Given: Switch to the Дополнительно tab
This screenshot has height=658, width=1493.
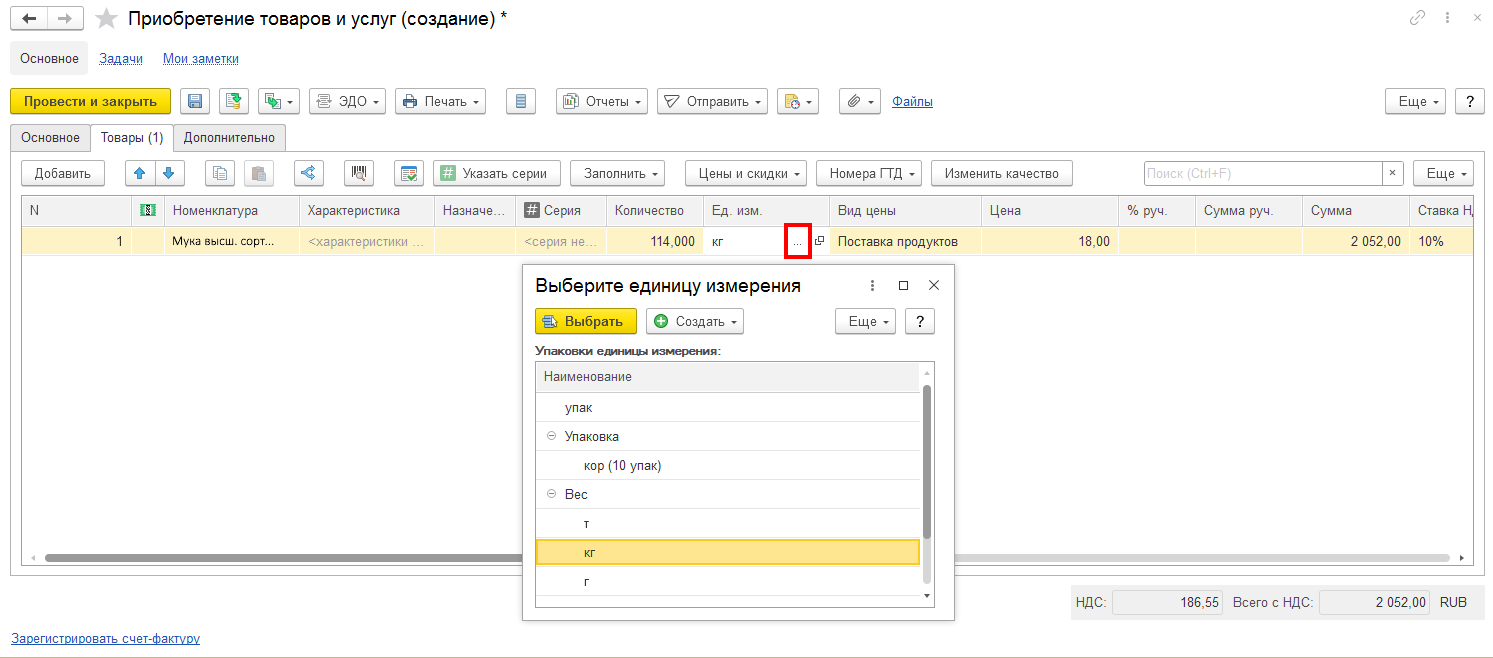Looking at the screenshot, I should pyautogui.click(x=230, y=137).
